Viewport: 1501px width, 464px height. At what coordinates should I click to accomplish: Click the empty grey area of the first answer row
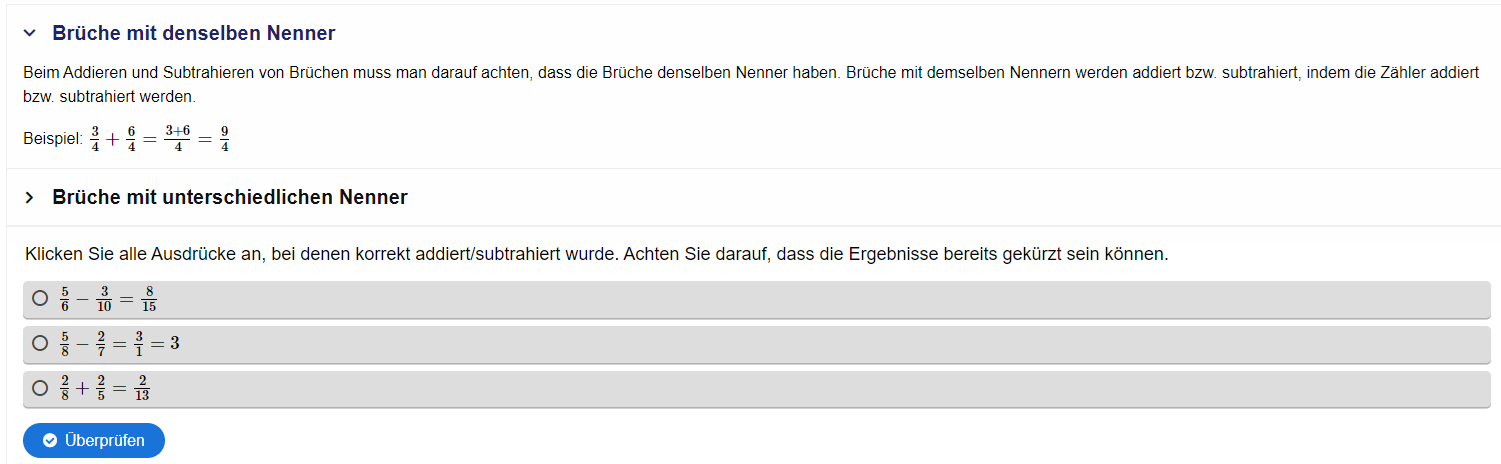point(800,299)
